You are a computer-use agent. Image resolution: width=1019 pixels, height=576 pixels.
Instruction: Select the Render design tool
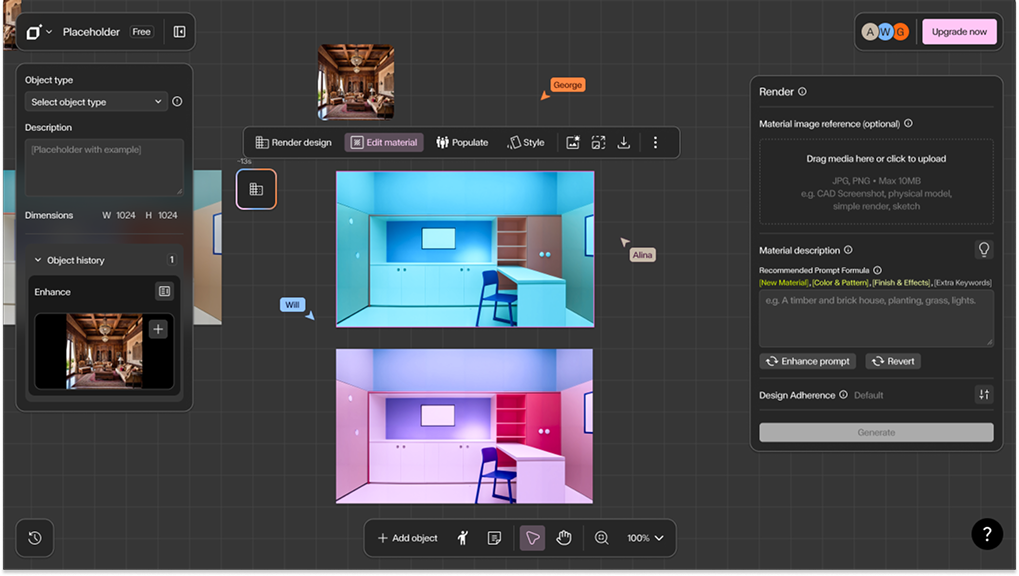(x=293, y=142)
